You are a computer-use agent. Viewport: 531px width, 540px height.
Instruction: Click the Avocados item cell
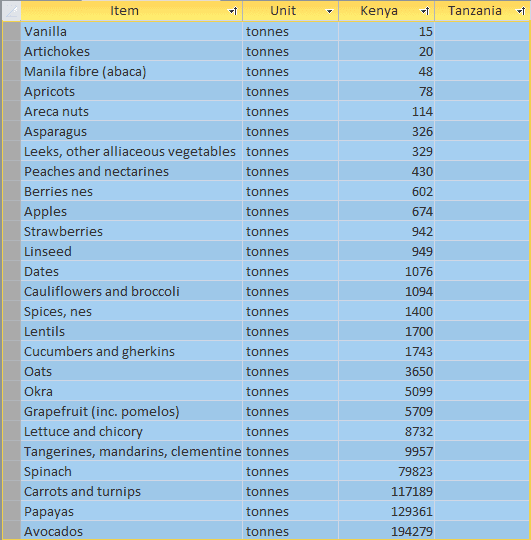132,531
